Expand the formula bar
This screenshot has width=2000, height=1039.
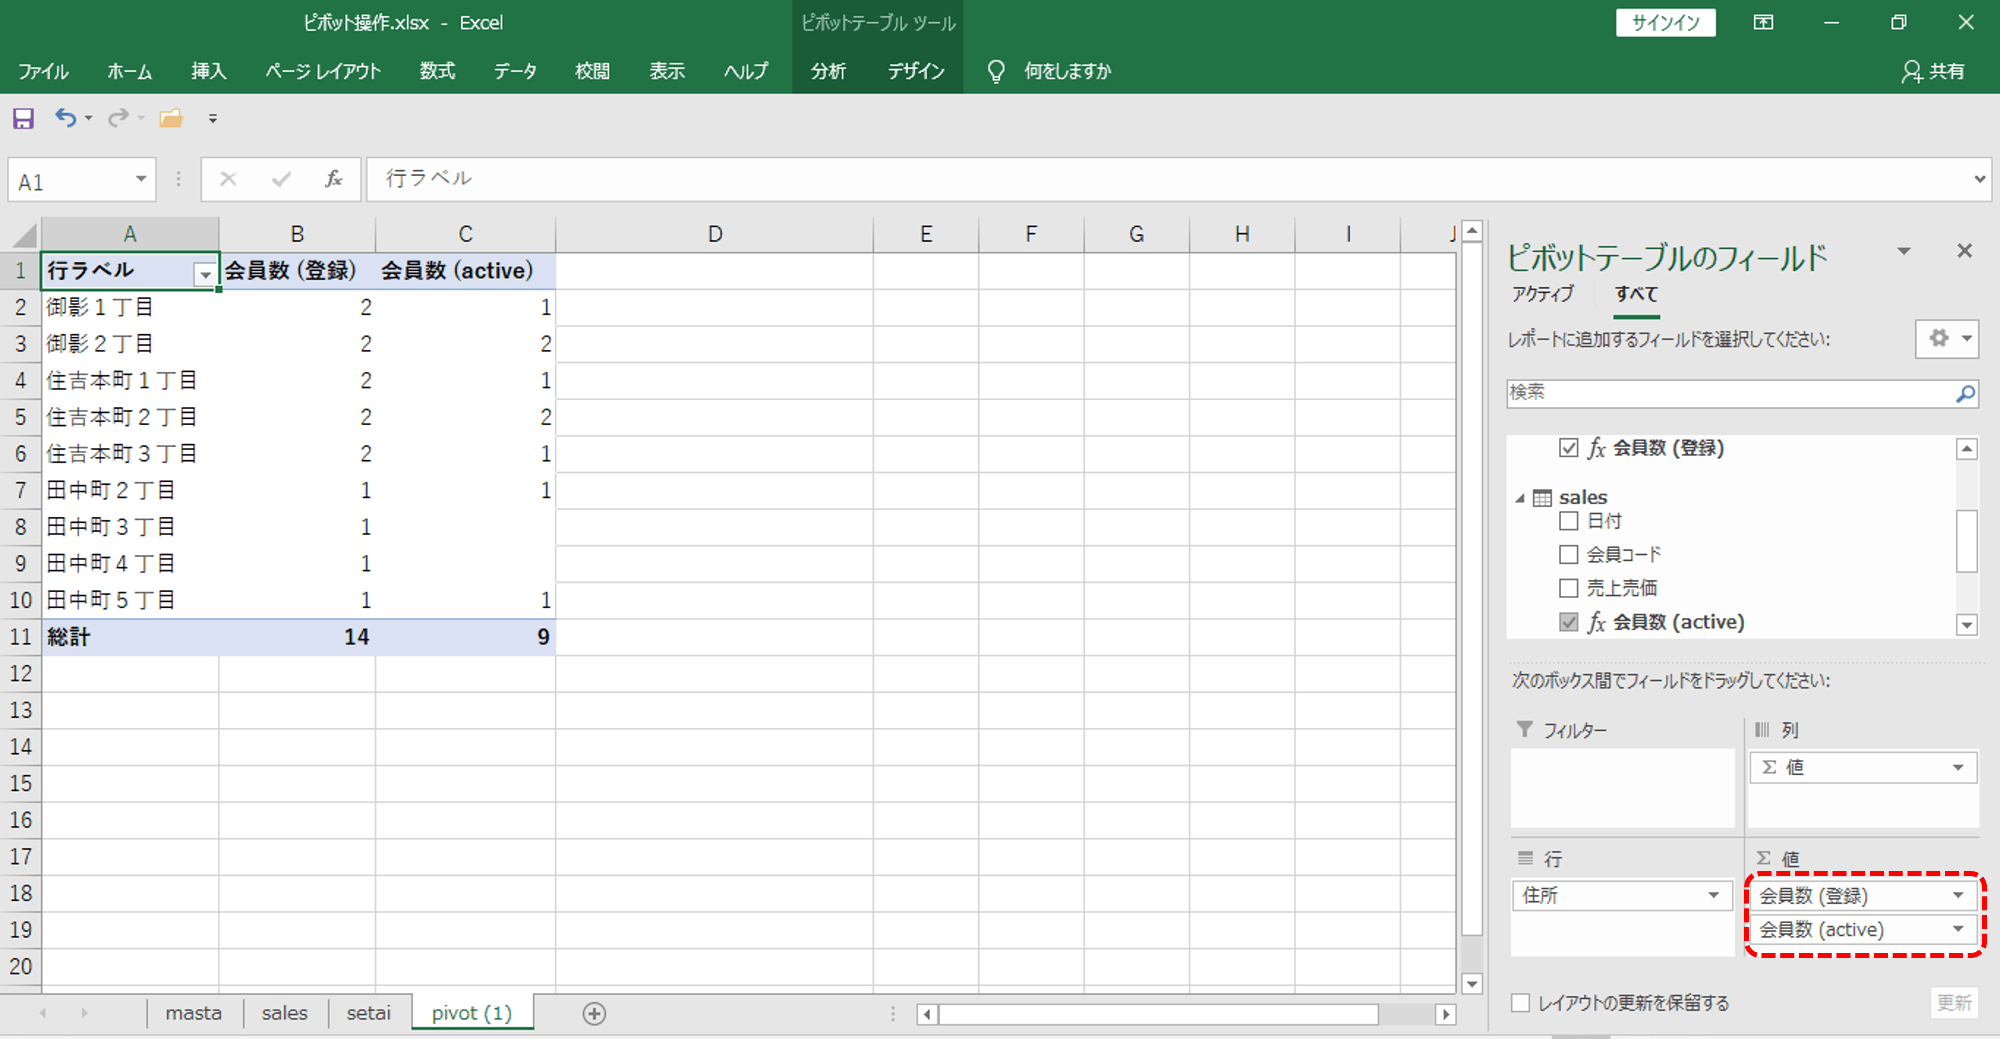coord(1979,179)
